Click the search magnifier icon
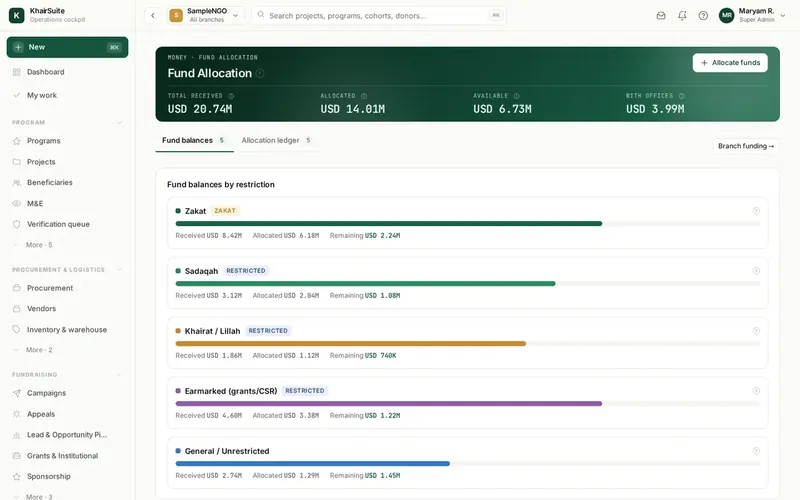 [261, 15]
